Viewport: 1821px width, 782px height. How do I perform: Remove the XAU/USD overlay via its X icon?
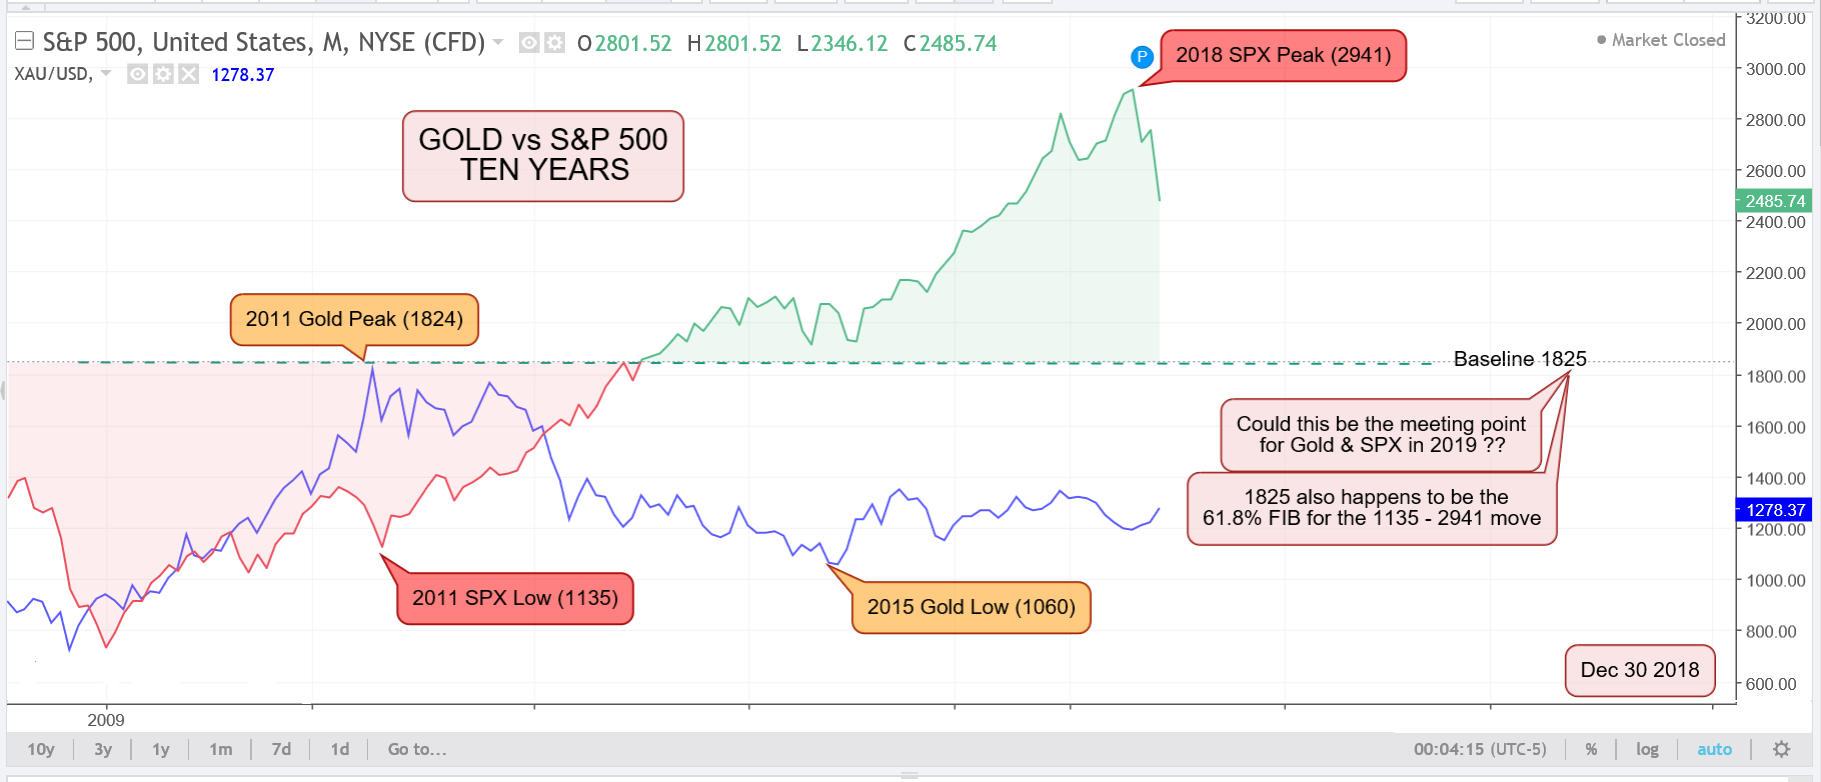(187, 73)
